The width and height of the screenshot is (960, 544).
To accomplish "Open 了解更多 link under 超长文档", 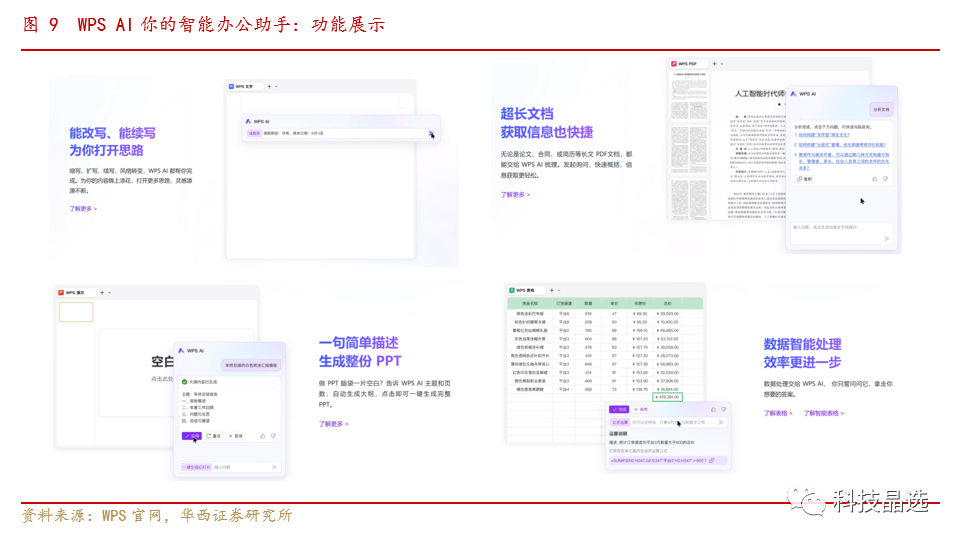I will [515, 195].
